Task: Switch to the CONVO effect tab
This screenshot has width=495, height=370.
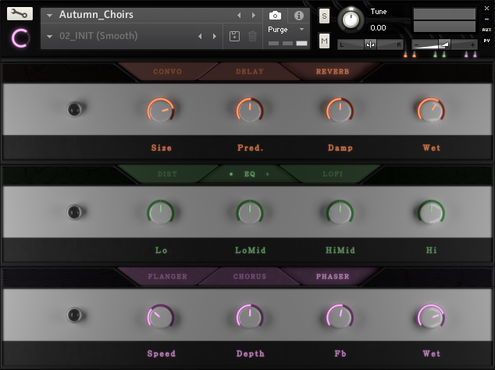Action: tap(167, 71)
